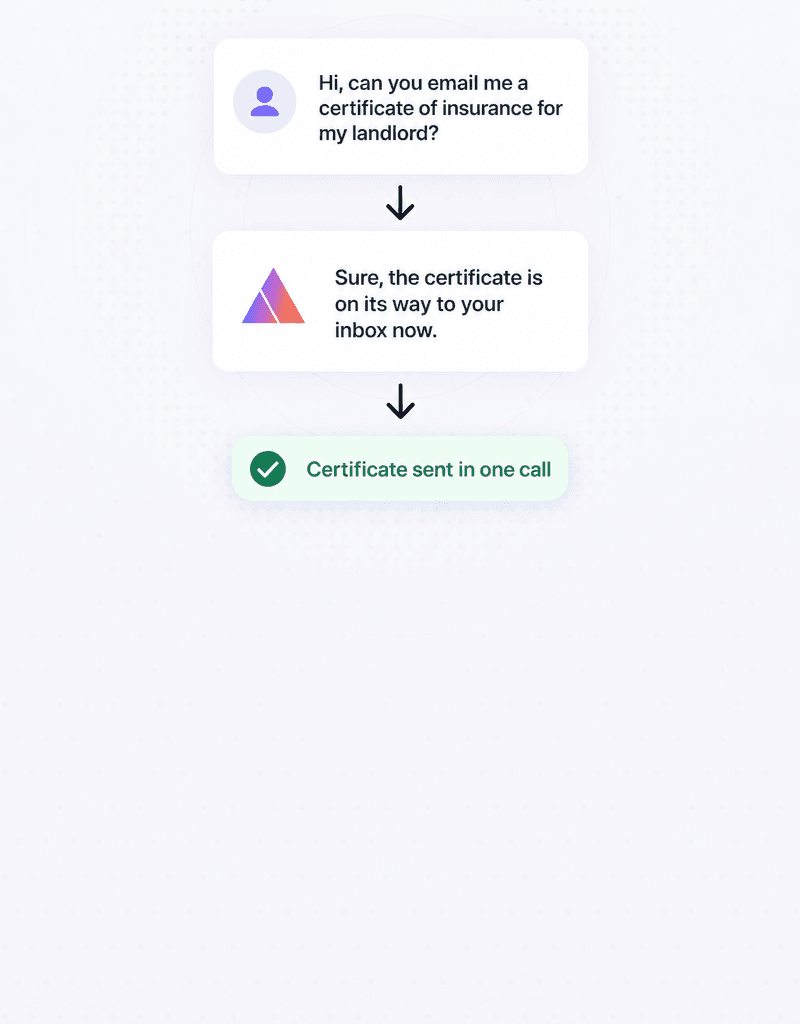Click the phrase 'certificate of insurance for'
Viewport: 800px width, 1024px height.
441,108
